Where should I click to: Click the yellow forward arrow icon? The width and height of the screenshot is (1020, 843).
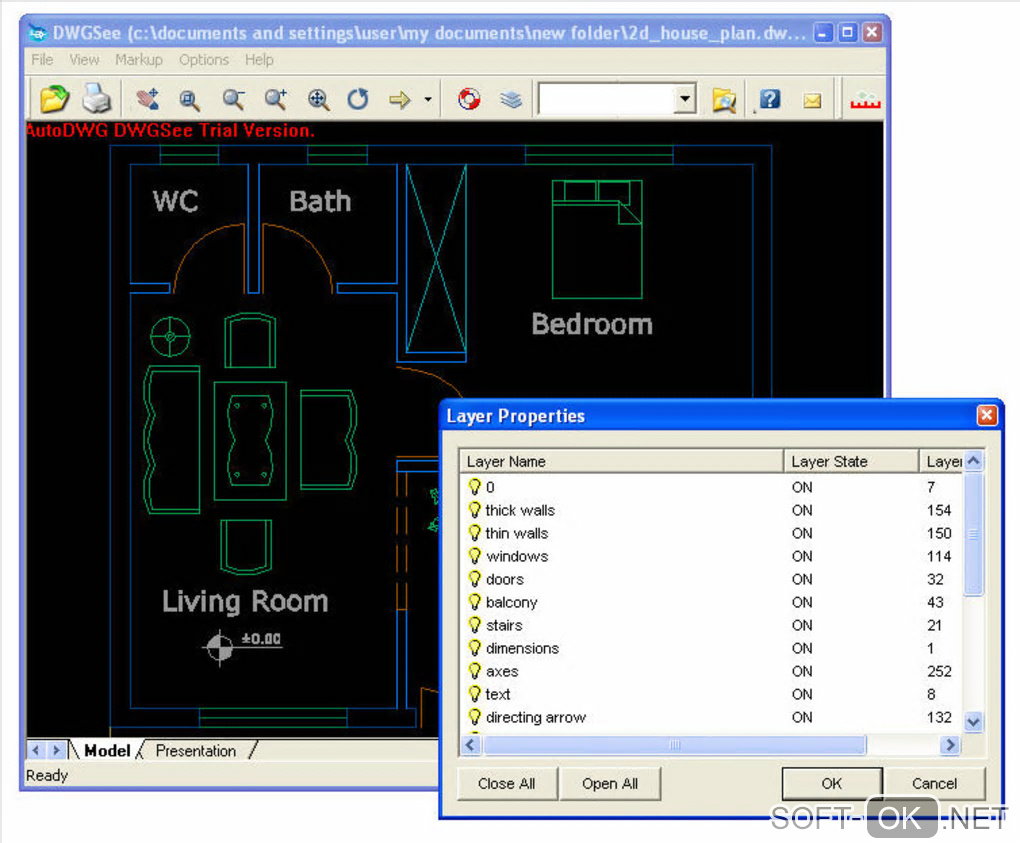pyautogui.click(x=399, y=100)
